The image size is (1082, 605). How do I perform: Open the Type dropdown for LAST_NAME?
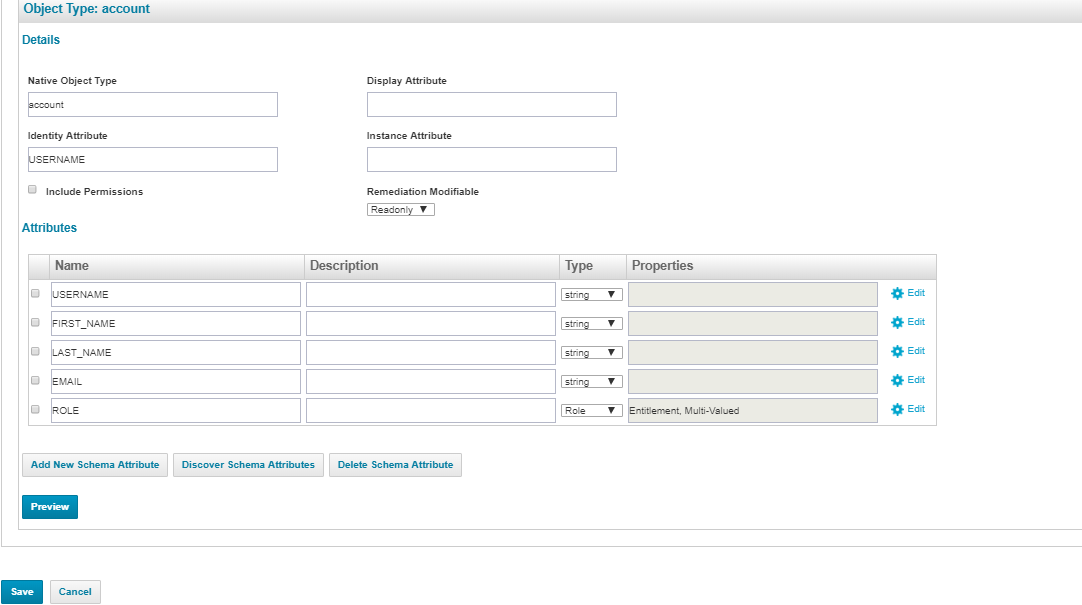[x=591, y=351]
